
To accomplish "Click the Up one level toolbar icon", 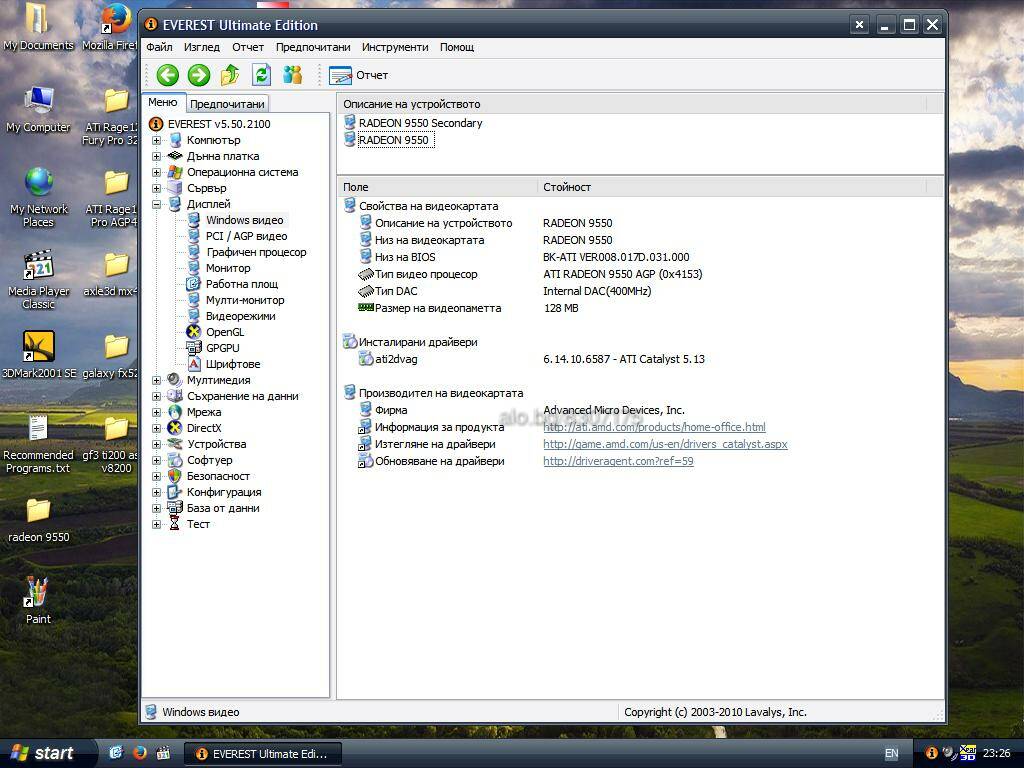I will click(x=230, y=75).
